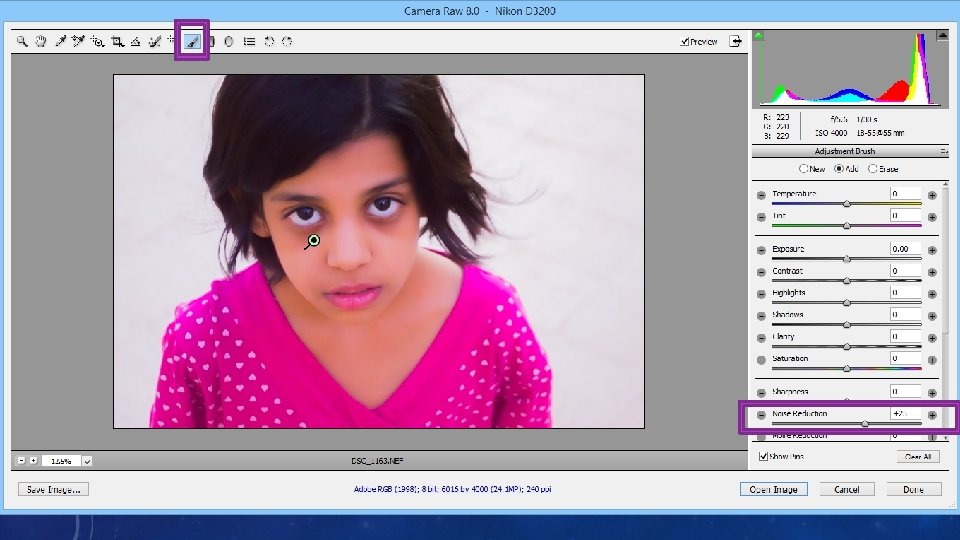
Task: Rotate image 90° clockwise
Action: (287, 41)
